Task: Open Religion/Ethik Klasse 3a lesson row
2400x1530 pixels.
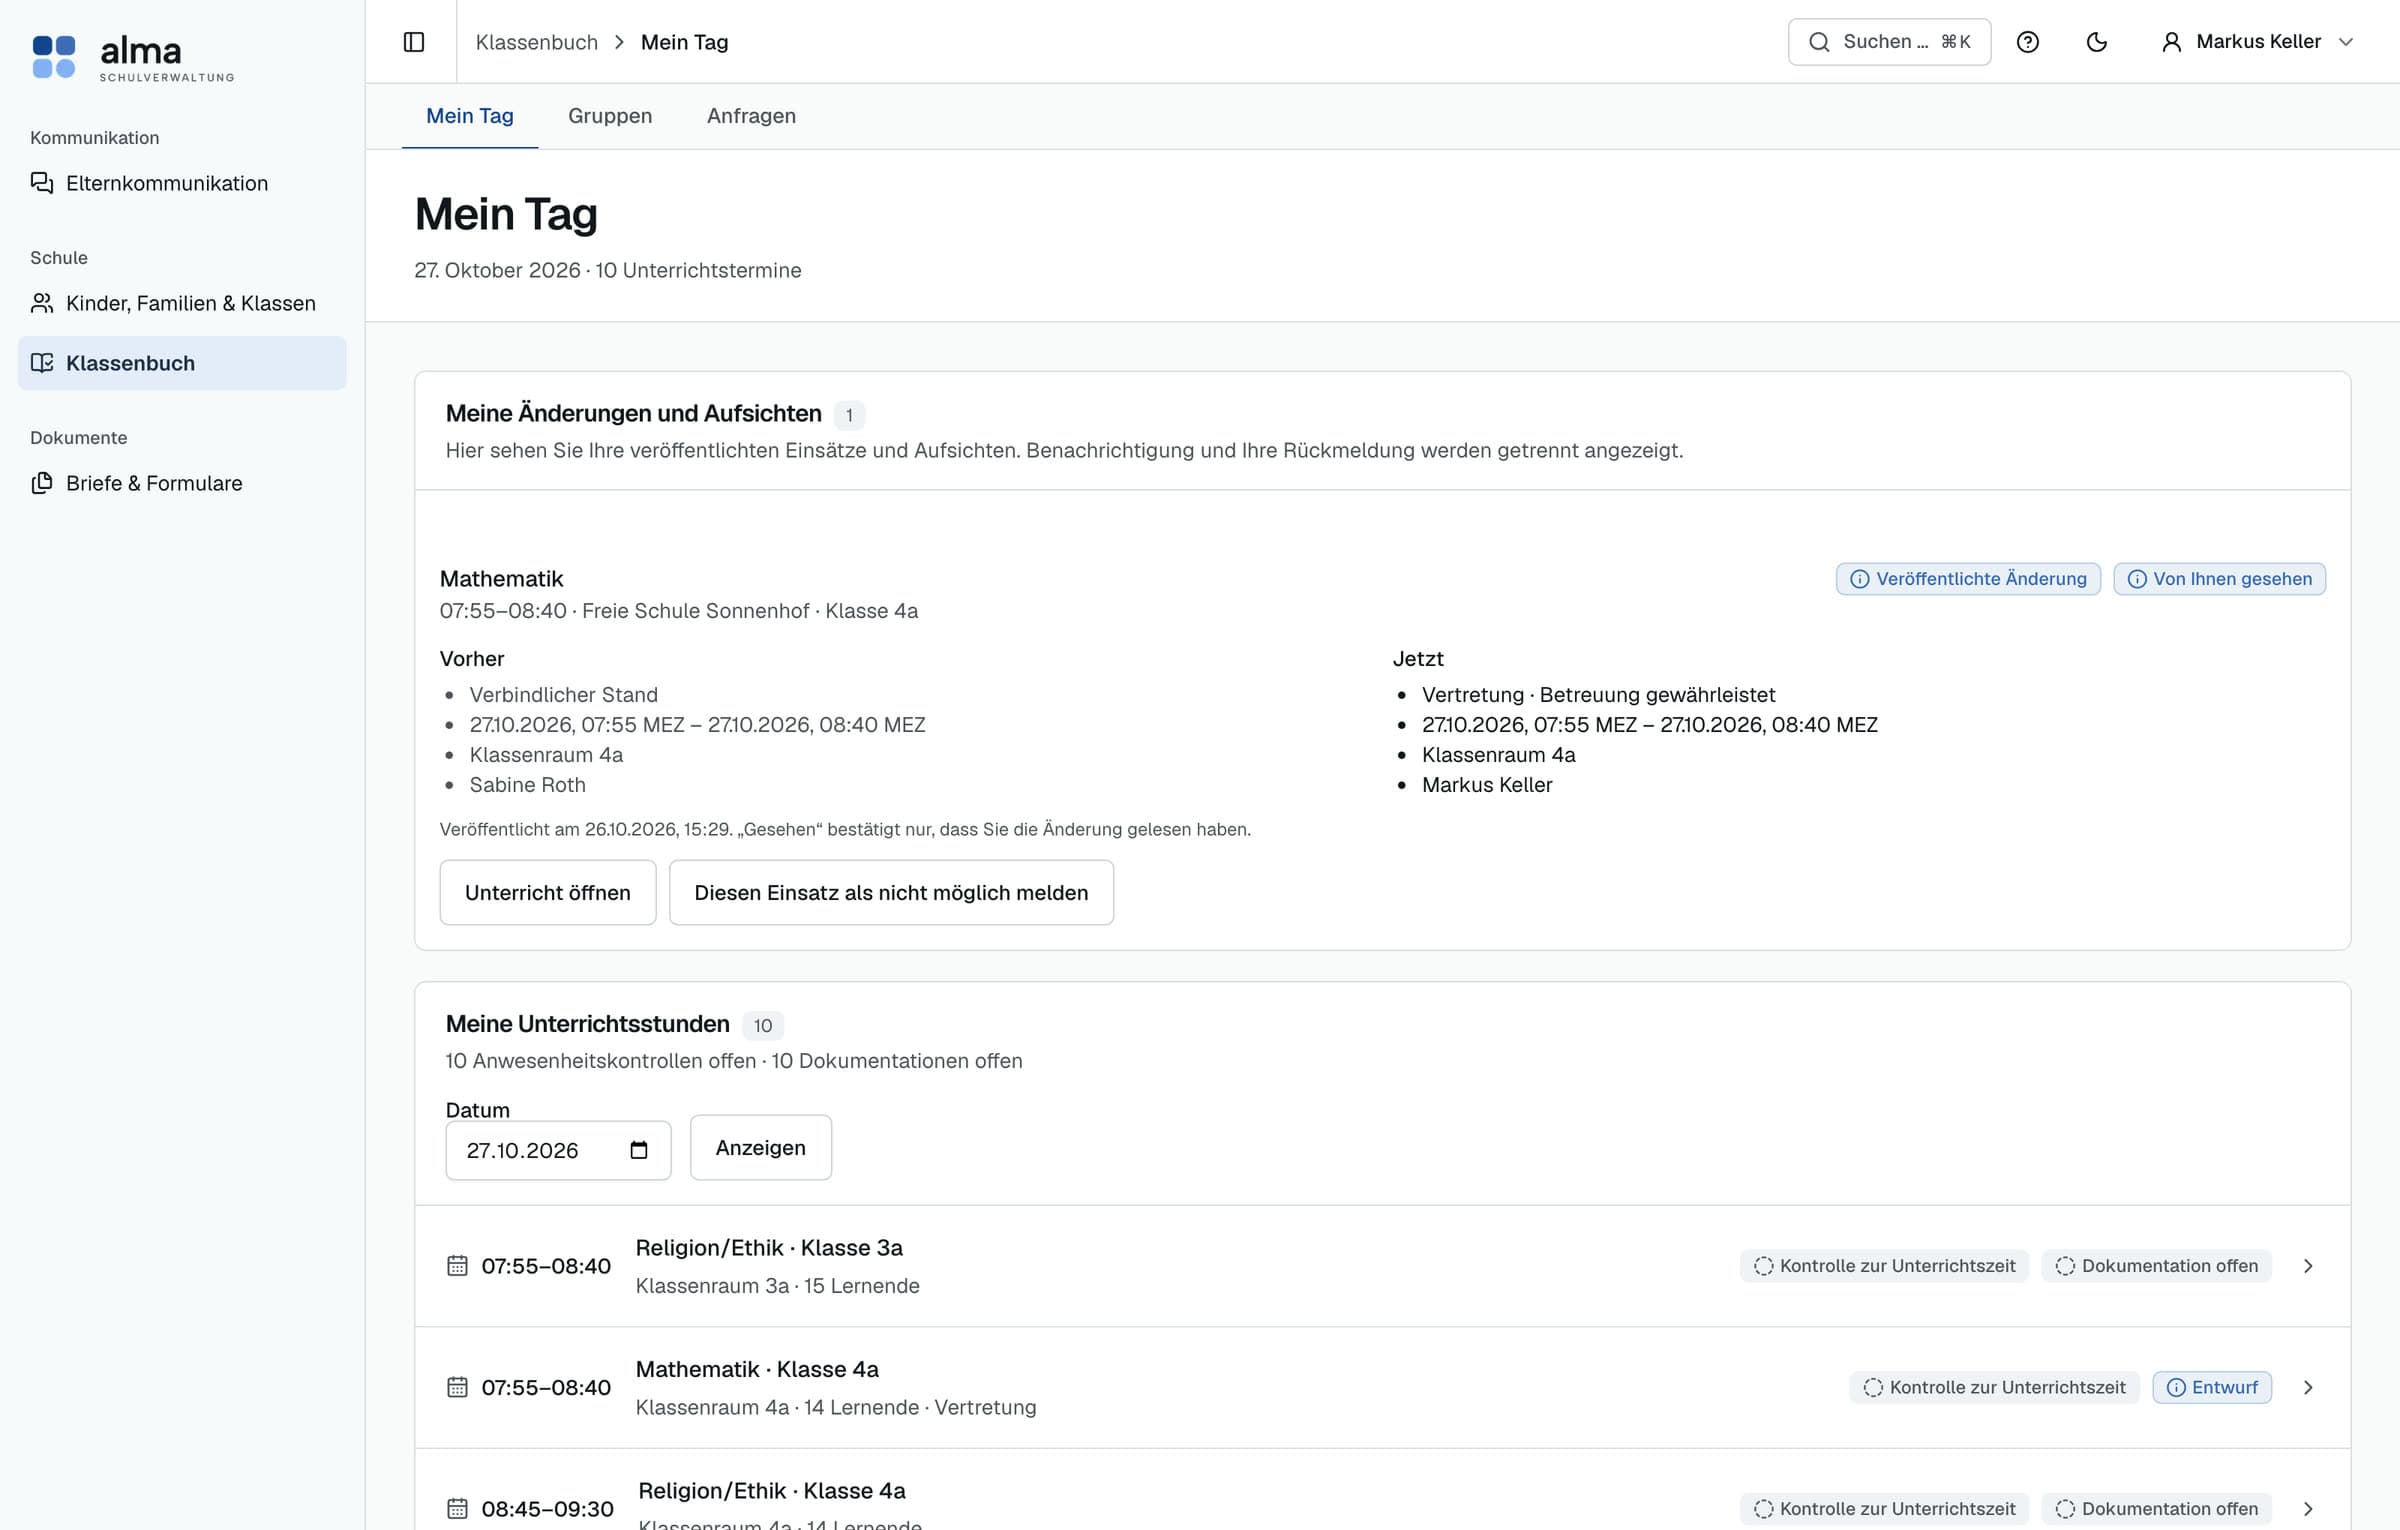Action: (1382, 1266)
